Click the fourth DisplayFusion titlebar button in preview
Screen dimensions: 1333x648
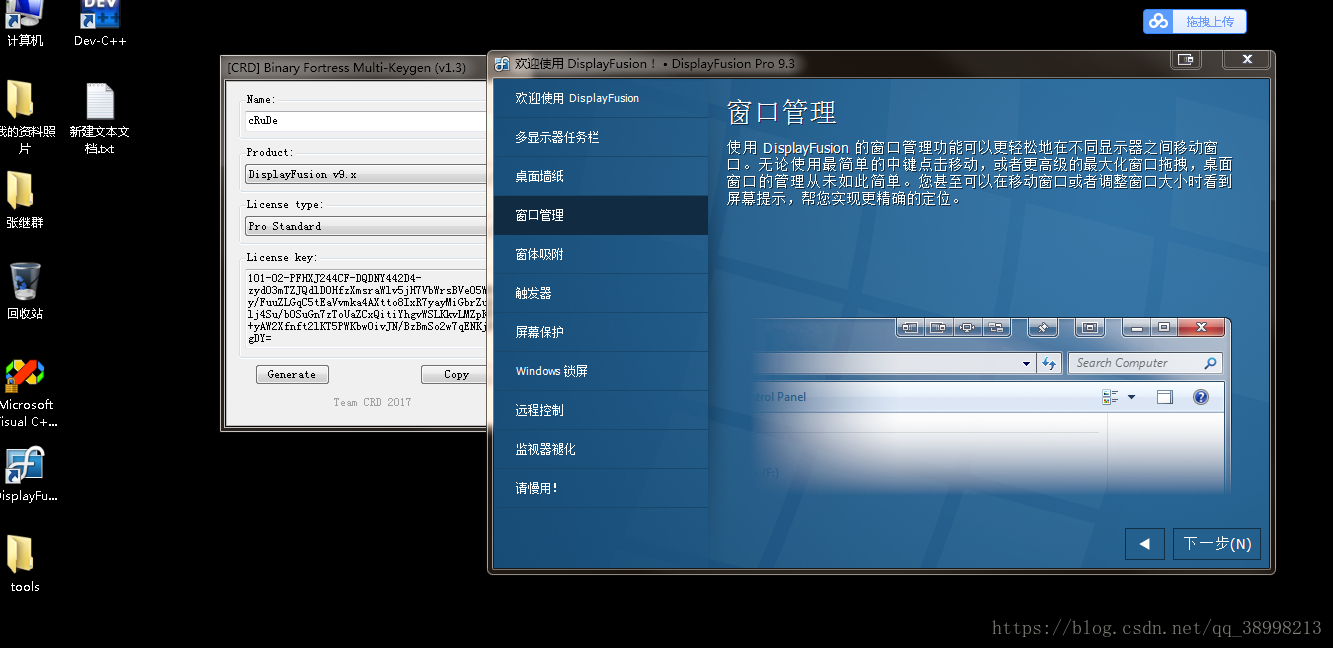(x=995, y=327)
